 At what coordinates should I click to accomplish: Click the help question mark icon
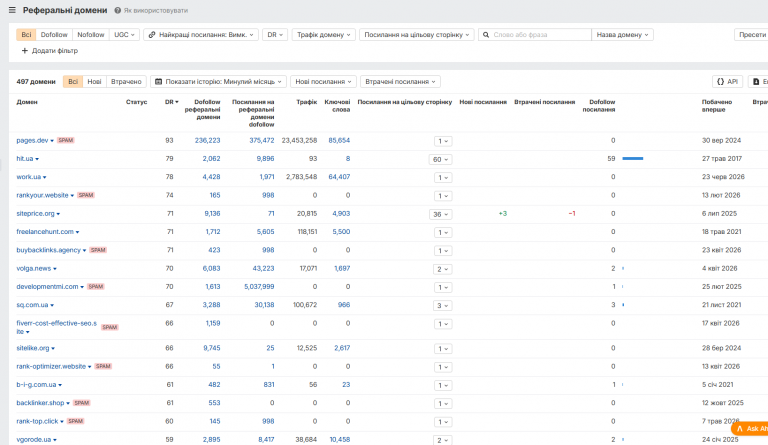pyautogui.click(x=118, y=10)
